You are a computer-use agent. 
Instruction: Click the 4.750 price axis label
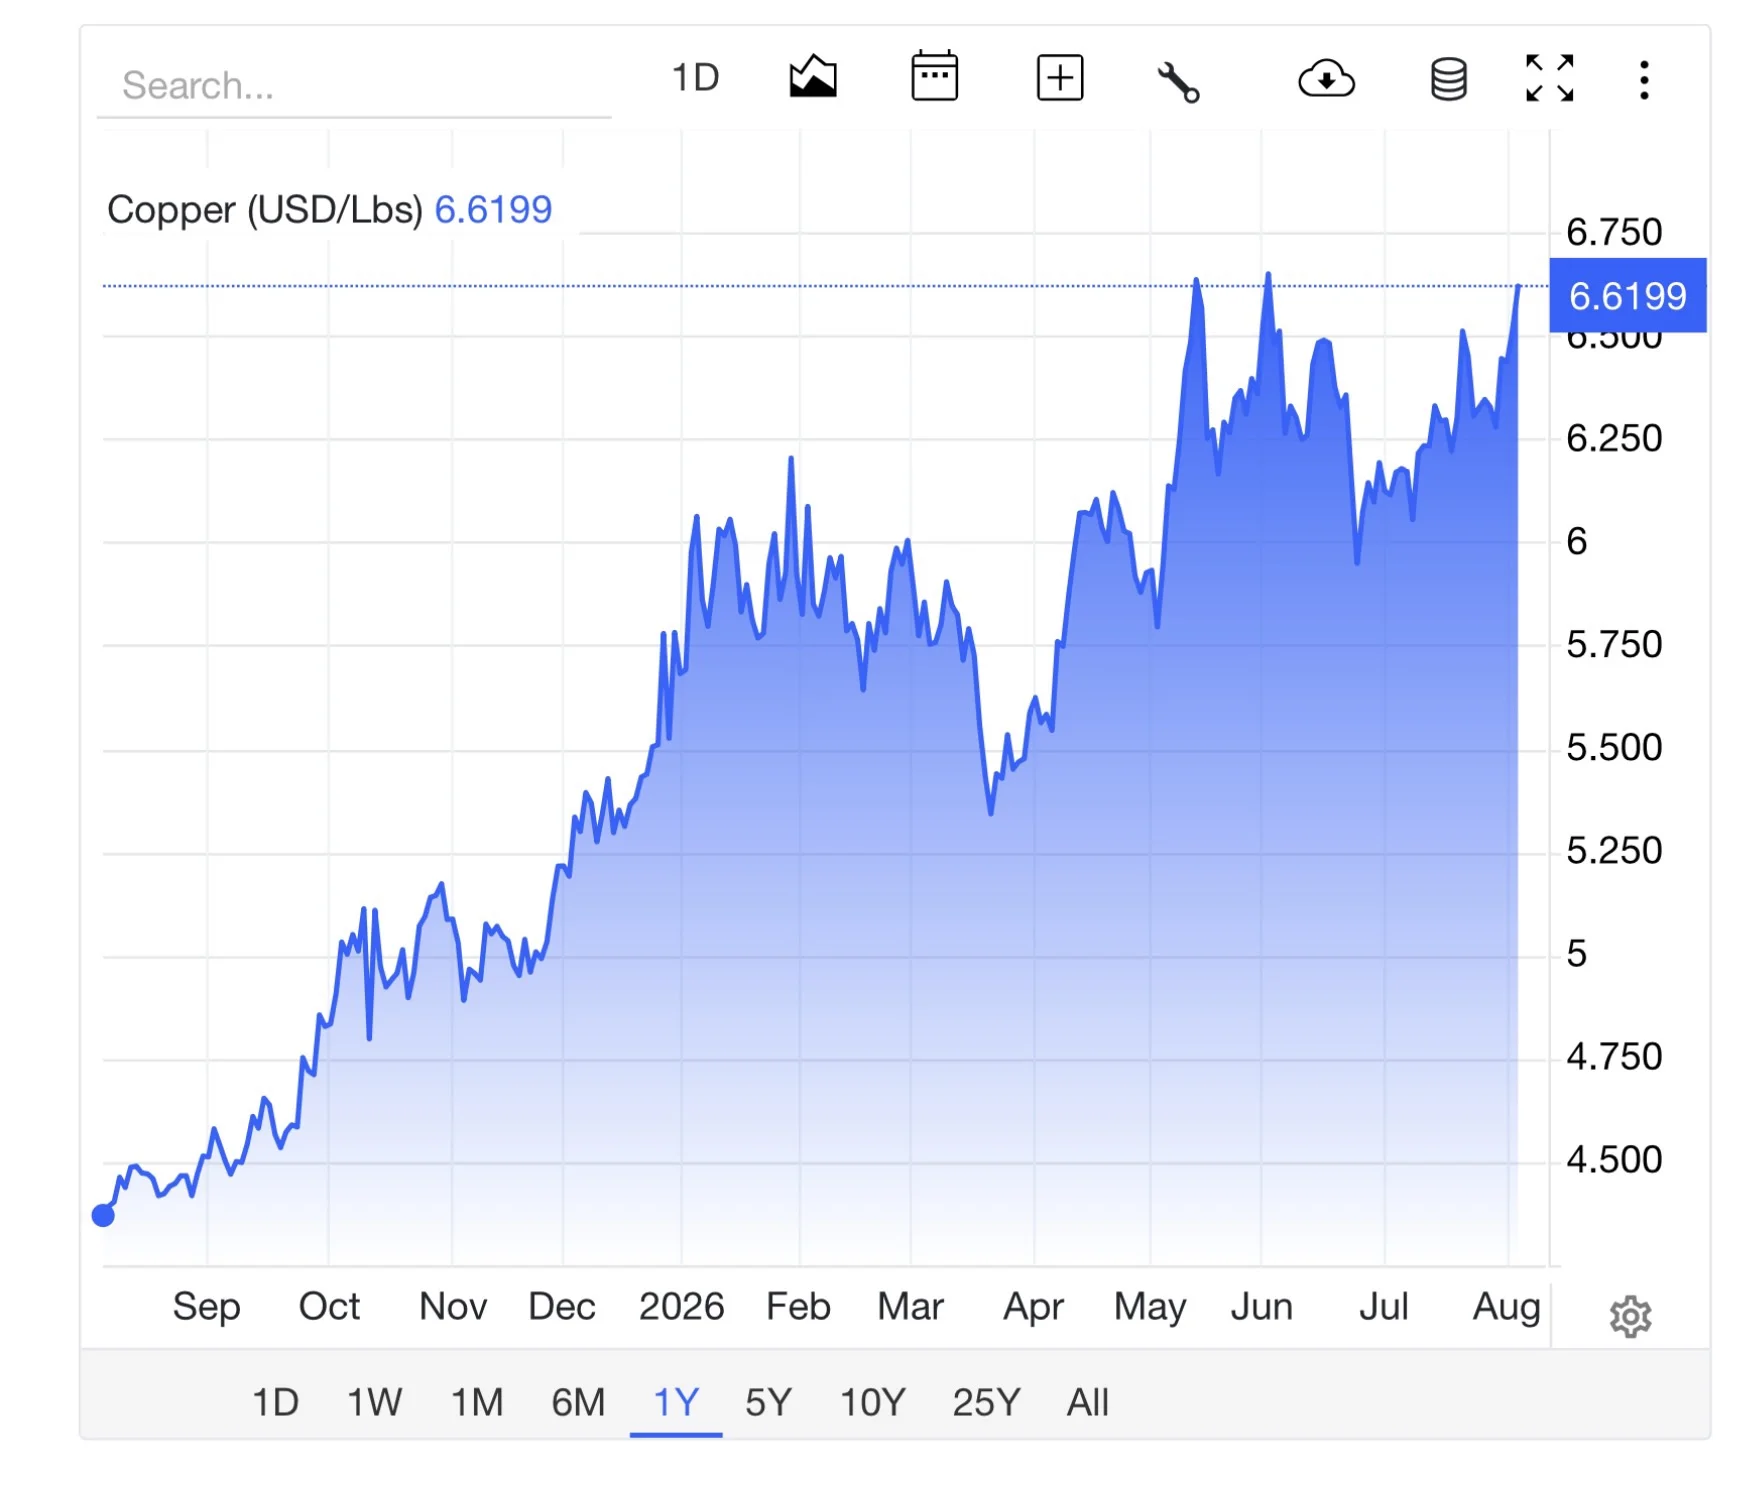click(1614, 1056)
